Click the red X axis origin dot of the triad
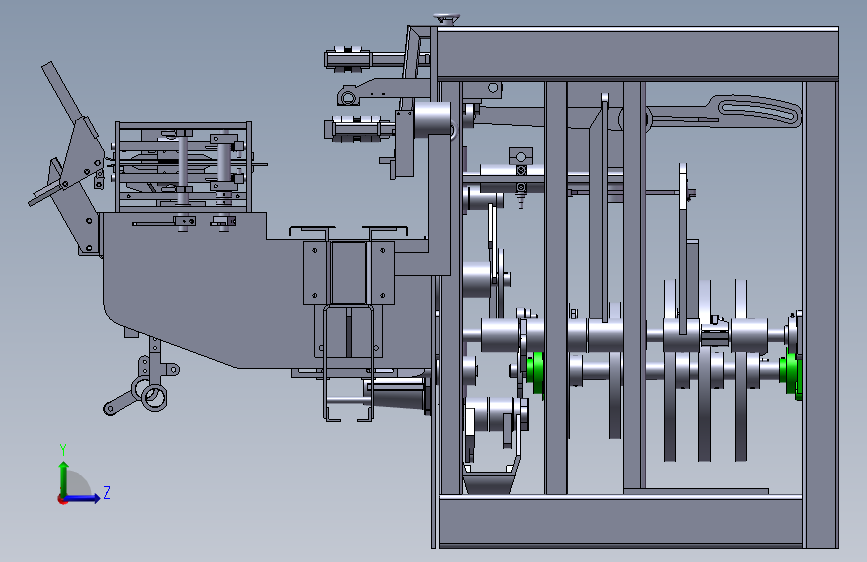This screenshot has width=867, height=562. point(62,499)
